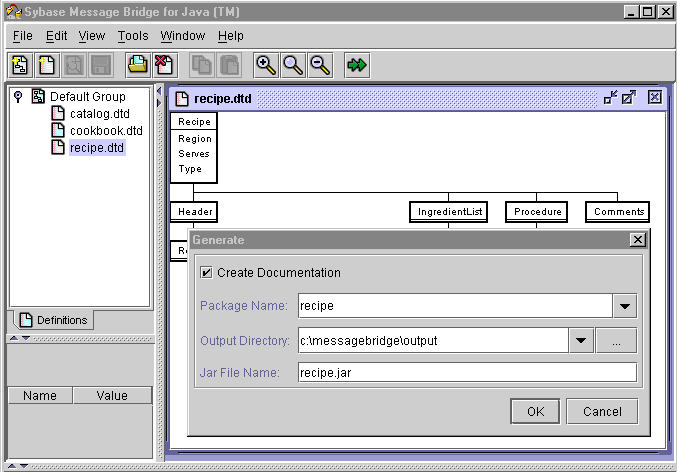Screen dimensions: 677x472
Task: Select cookbook.dtd in the tree
Action: tap(106, 131)
